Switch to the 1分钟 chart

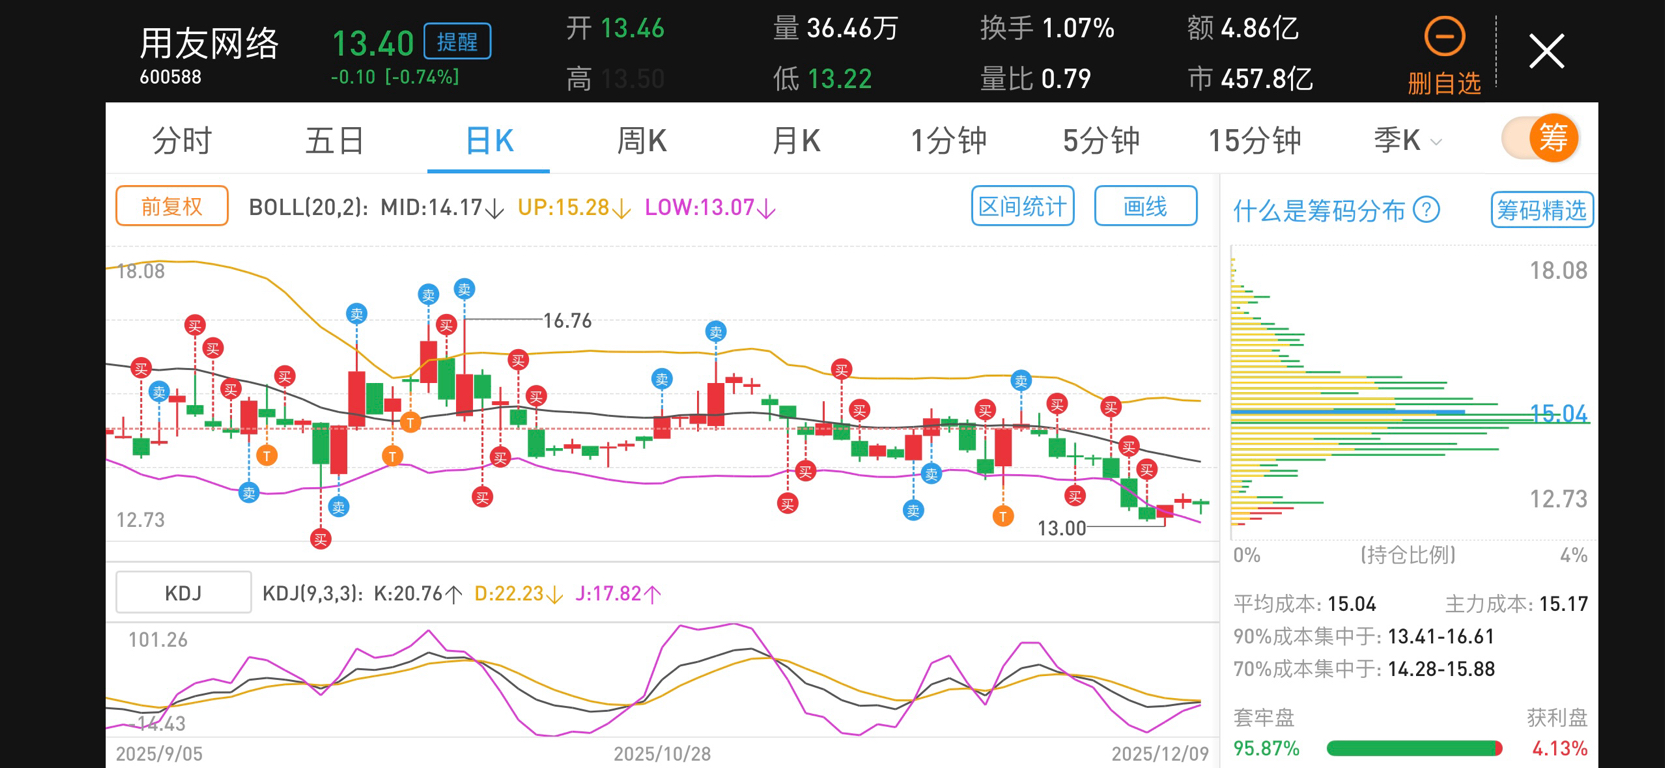[x=948, y=141]
